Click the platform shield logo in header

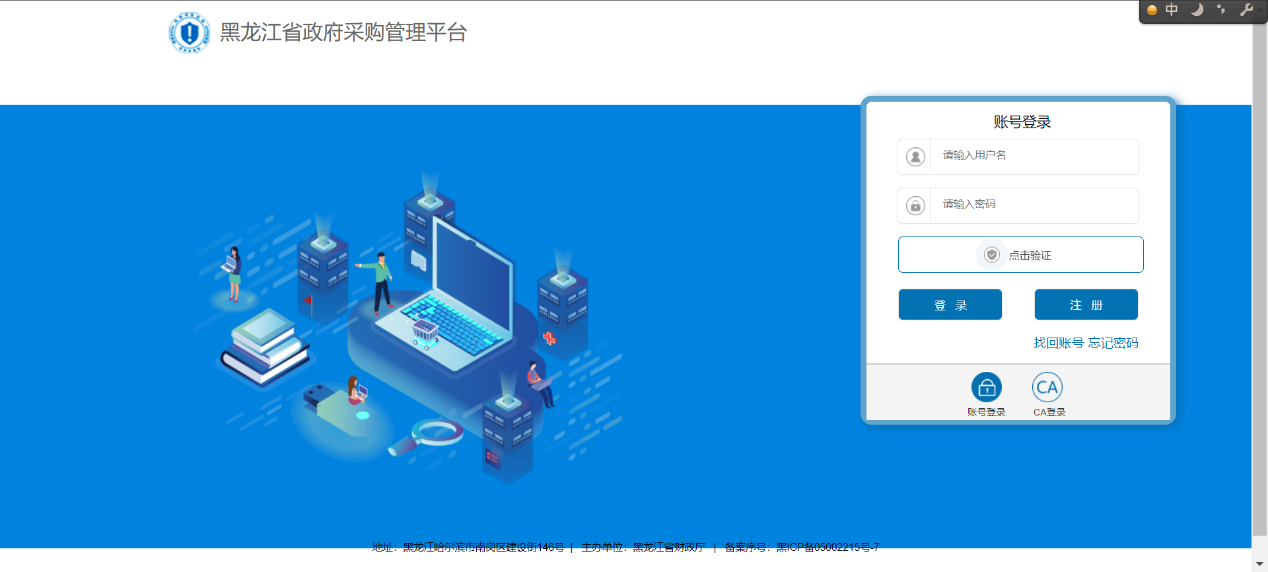pos(189,33)
